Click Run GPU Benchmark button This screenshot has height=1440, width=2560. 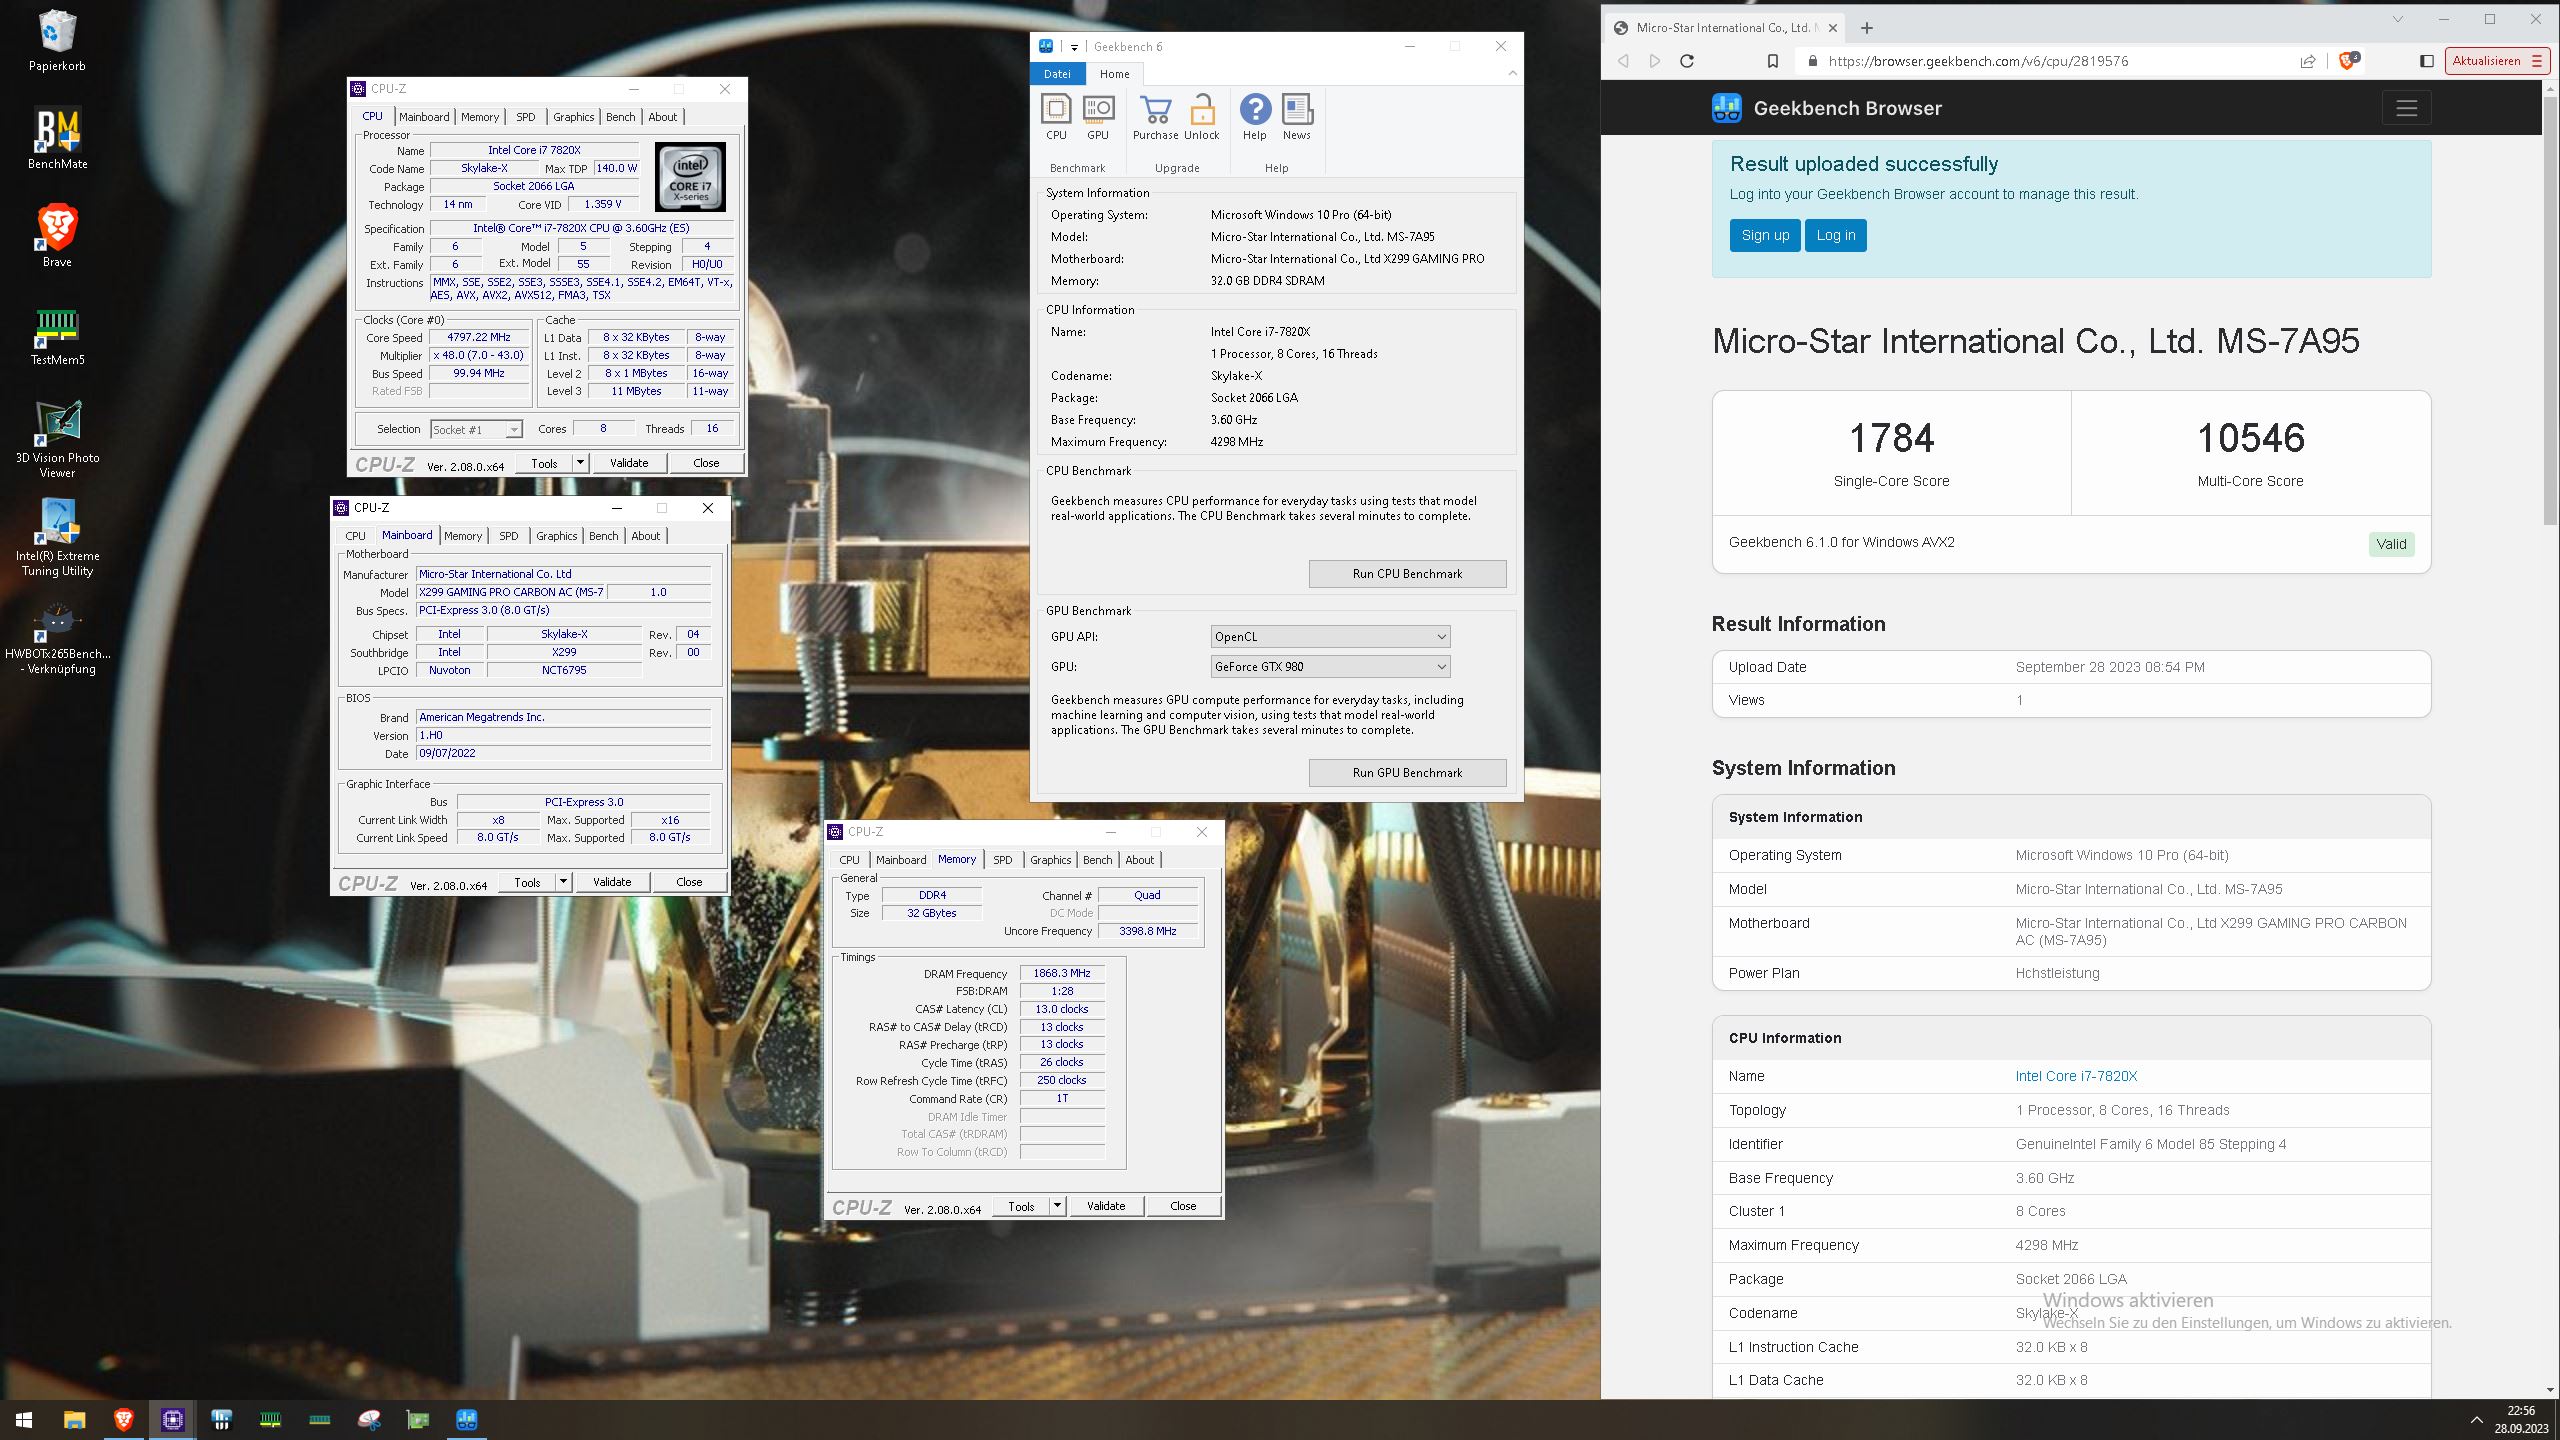pyautogui.click(x=1407, y=773)
